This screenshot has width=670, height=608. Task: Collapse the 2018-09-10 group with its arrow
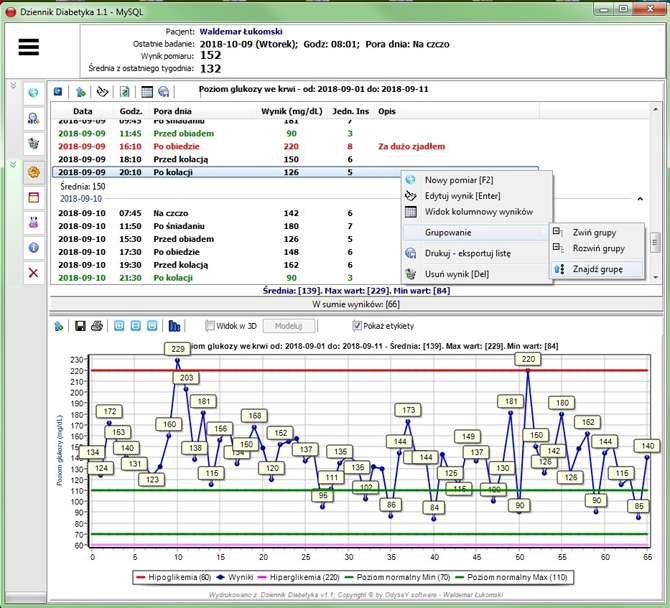pyautogui.click(x=640, y=199)
